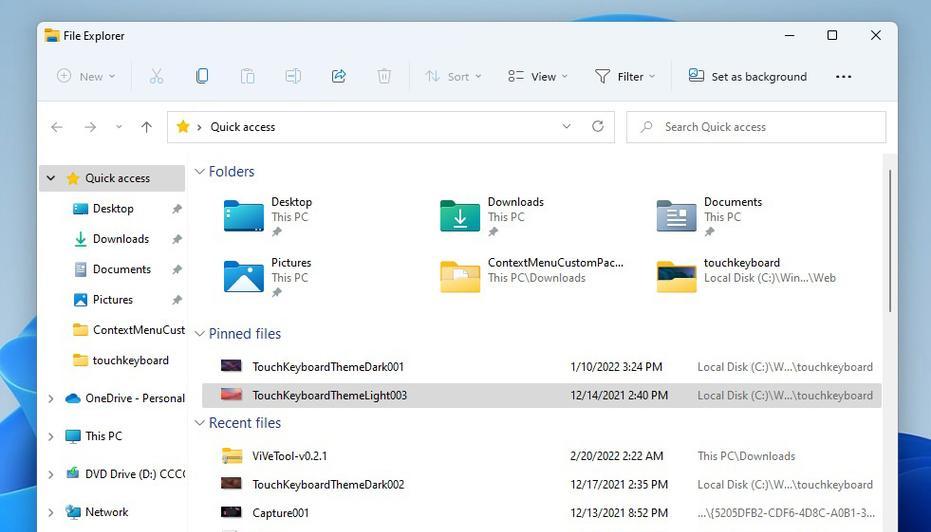Open the Pictures folder tile
This screenshot has width=931, height=532.
click(x=269, y=277)
